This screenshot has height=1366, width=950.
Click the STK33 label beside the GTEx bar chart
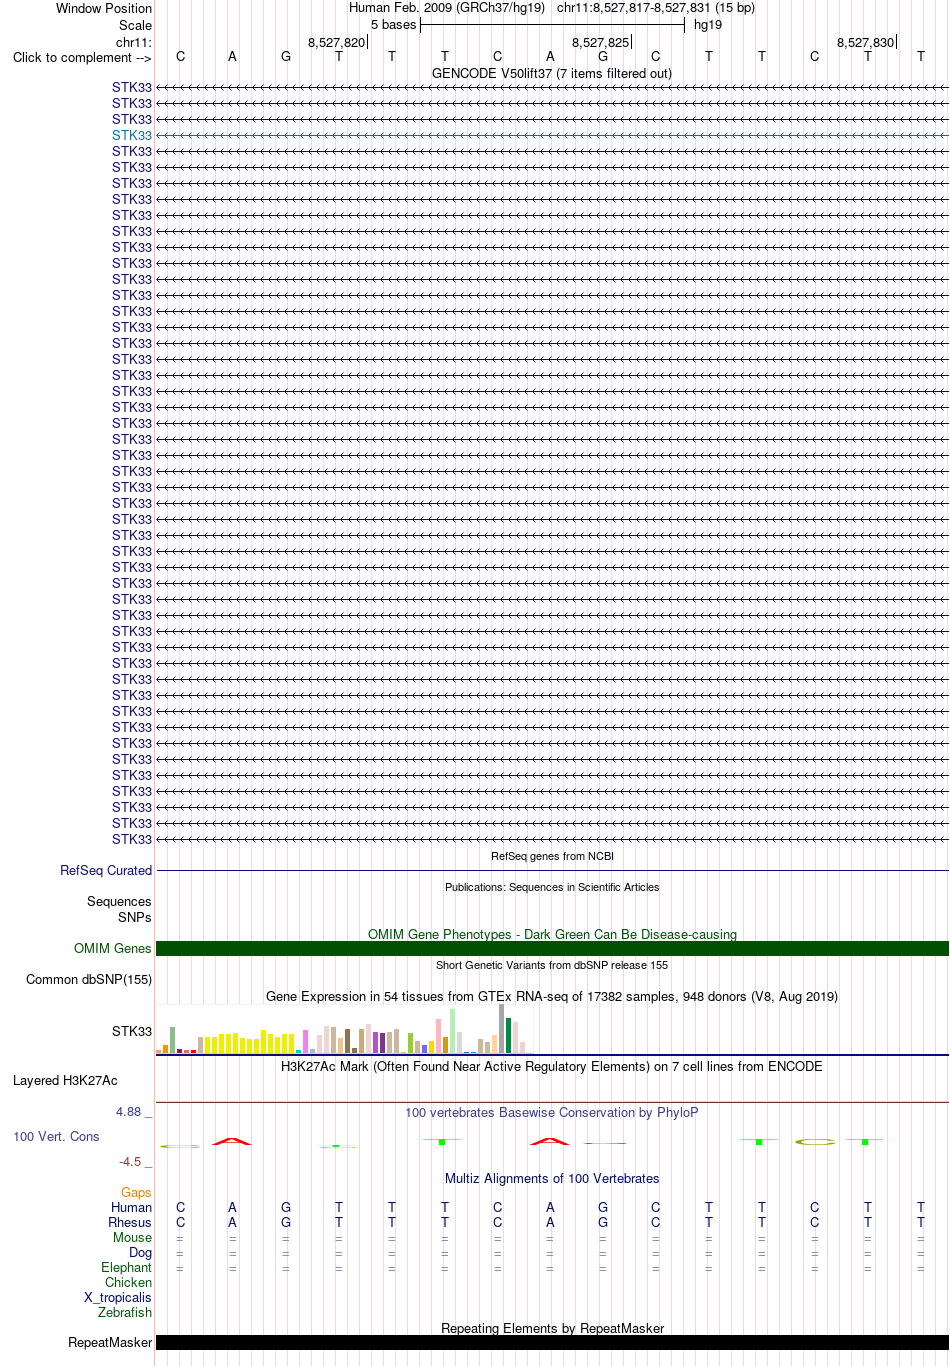tap(132, 1031)
